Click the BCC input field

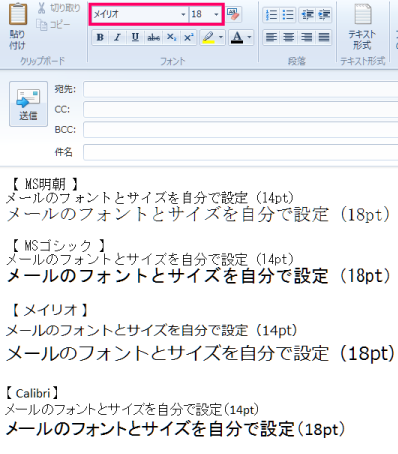pos(240,130)
